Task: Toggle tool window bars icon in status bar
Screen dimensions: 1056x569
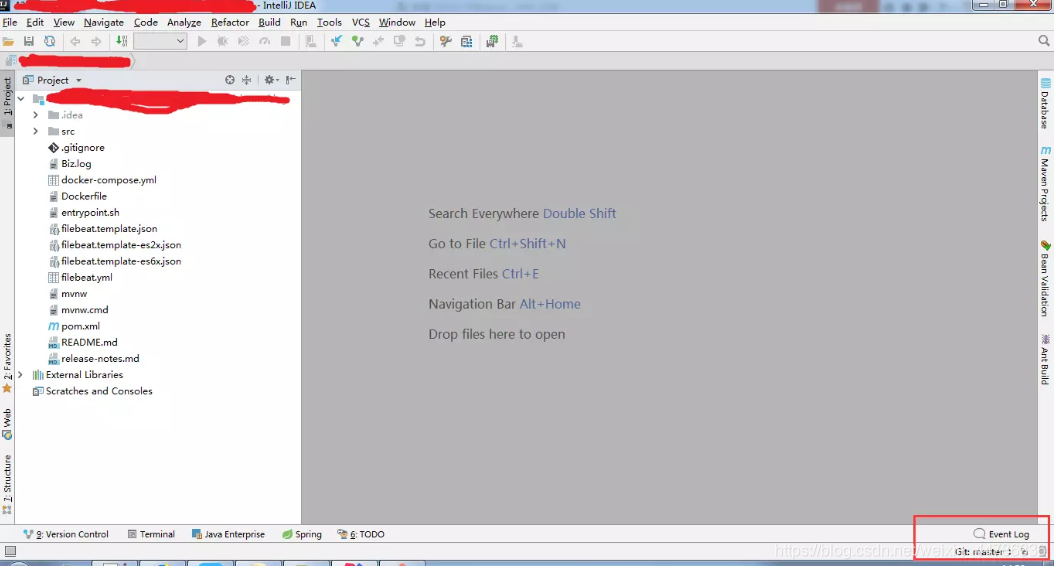Action: pos(10,552)
